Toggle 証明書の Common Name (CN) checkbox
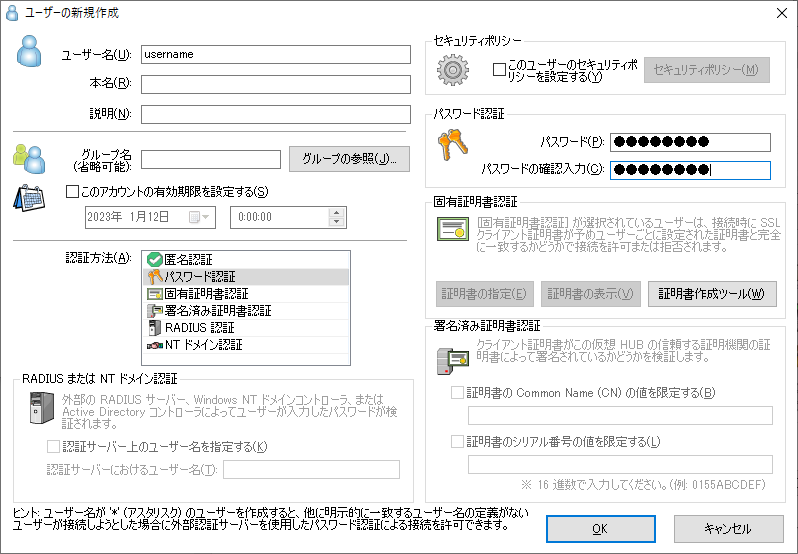798x554 pixels. coord(458,393)
